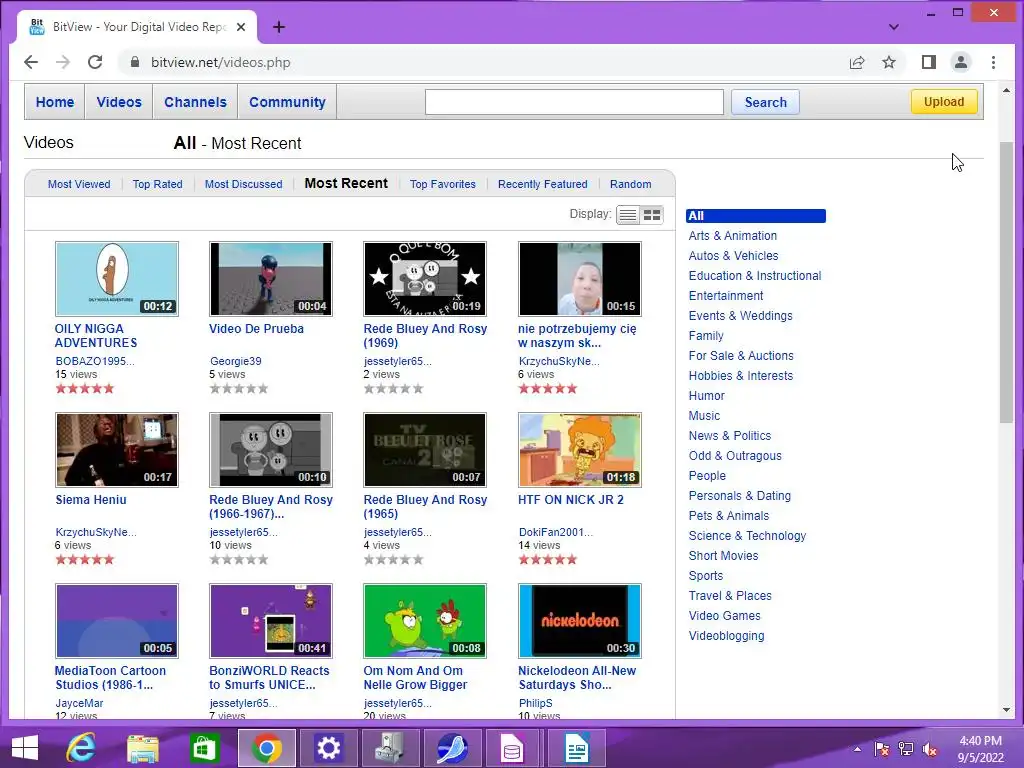Screen dimensions: 1024x768
Task: Open Science & Technology category
Action: (x=747, y=536)
